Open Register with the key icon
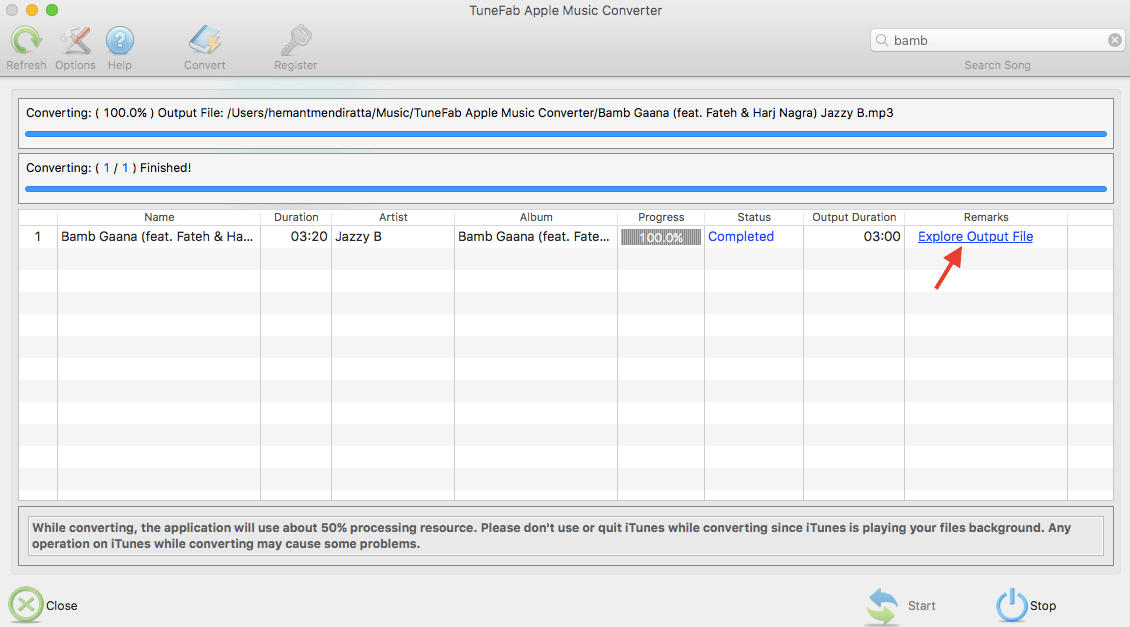The height and width of the screenshot is (627, 1130). [x=295, y=40]
